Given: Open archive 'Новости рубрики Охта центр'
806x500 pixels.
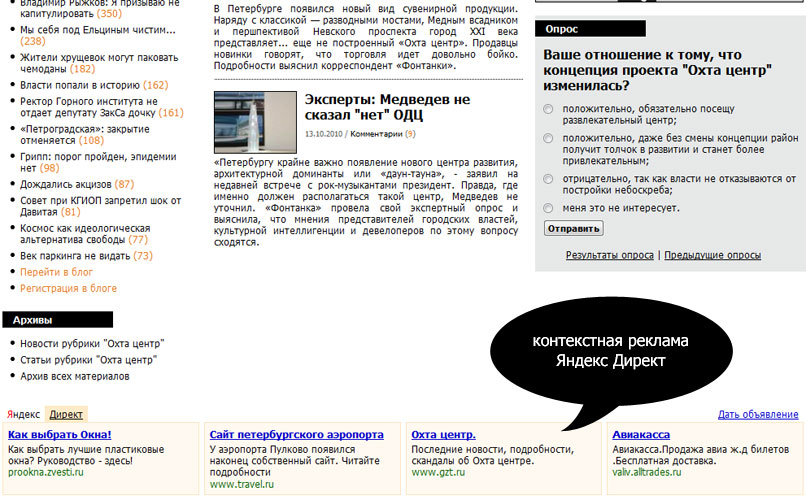Looking at the screenshot, I should (92, 343).
